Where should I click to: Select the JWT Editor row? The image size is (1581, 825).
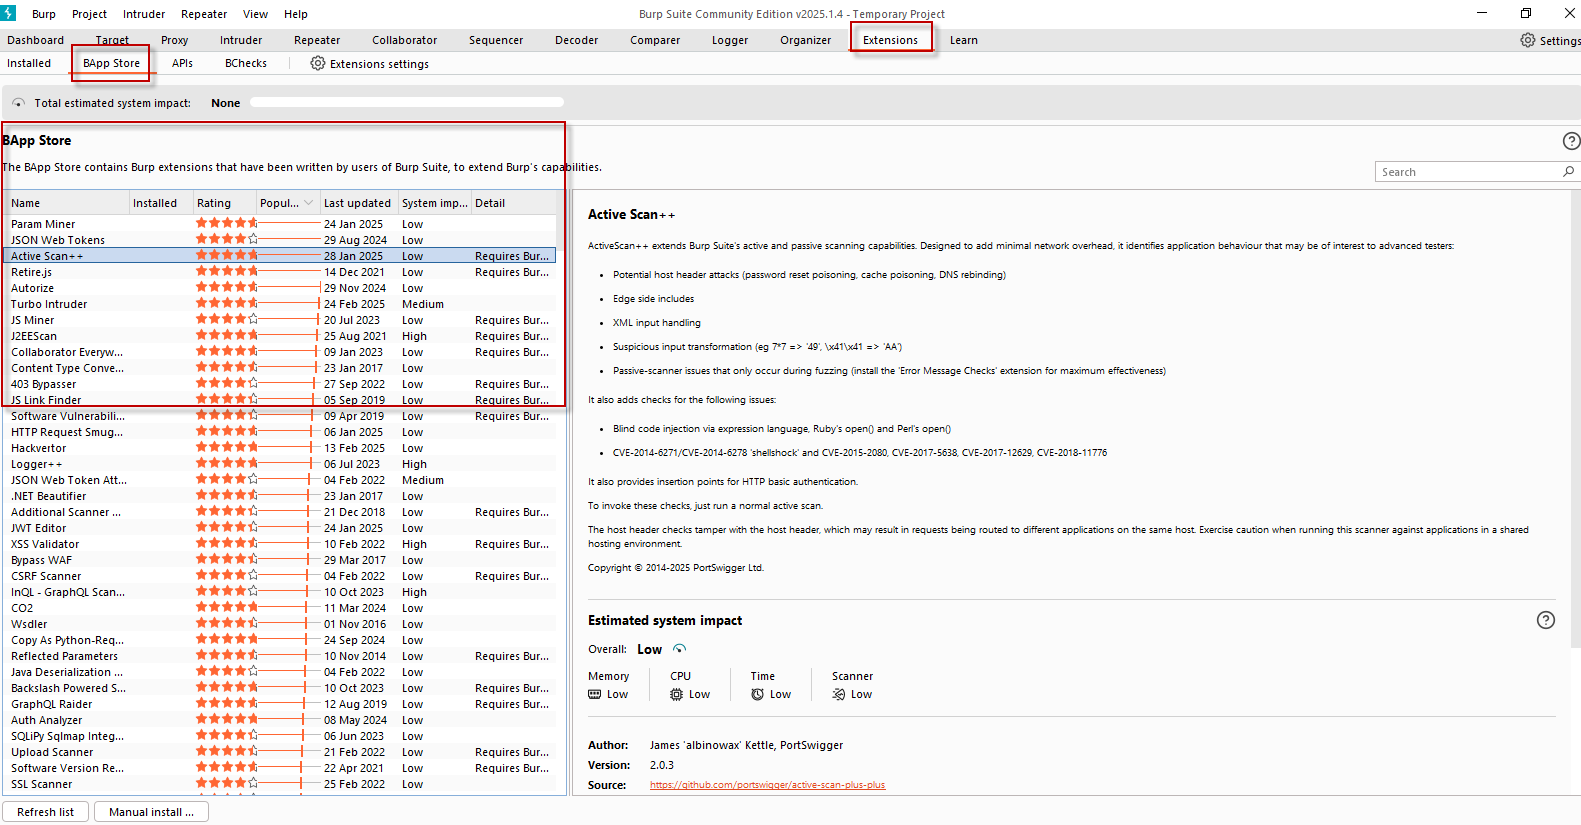281,528
